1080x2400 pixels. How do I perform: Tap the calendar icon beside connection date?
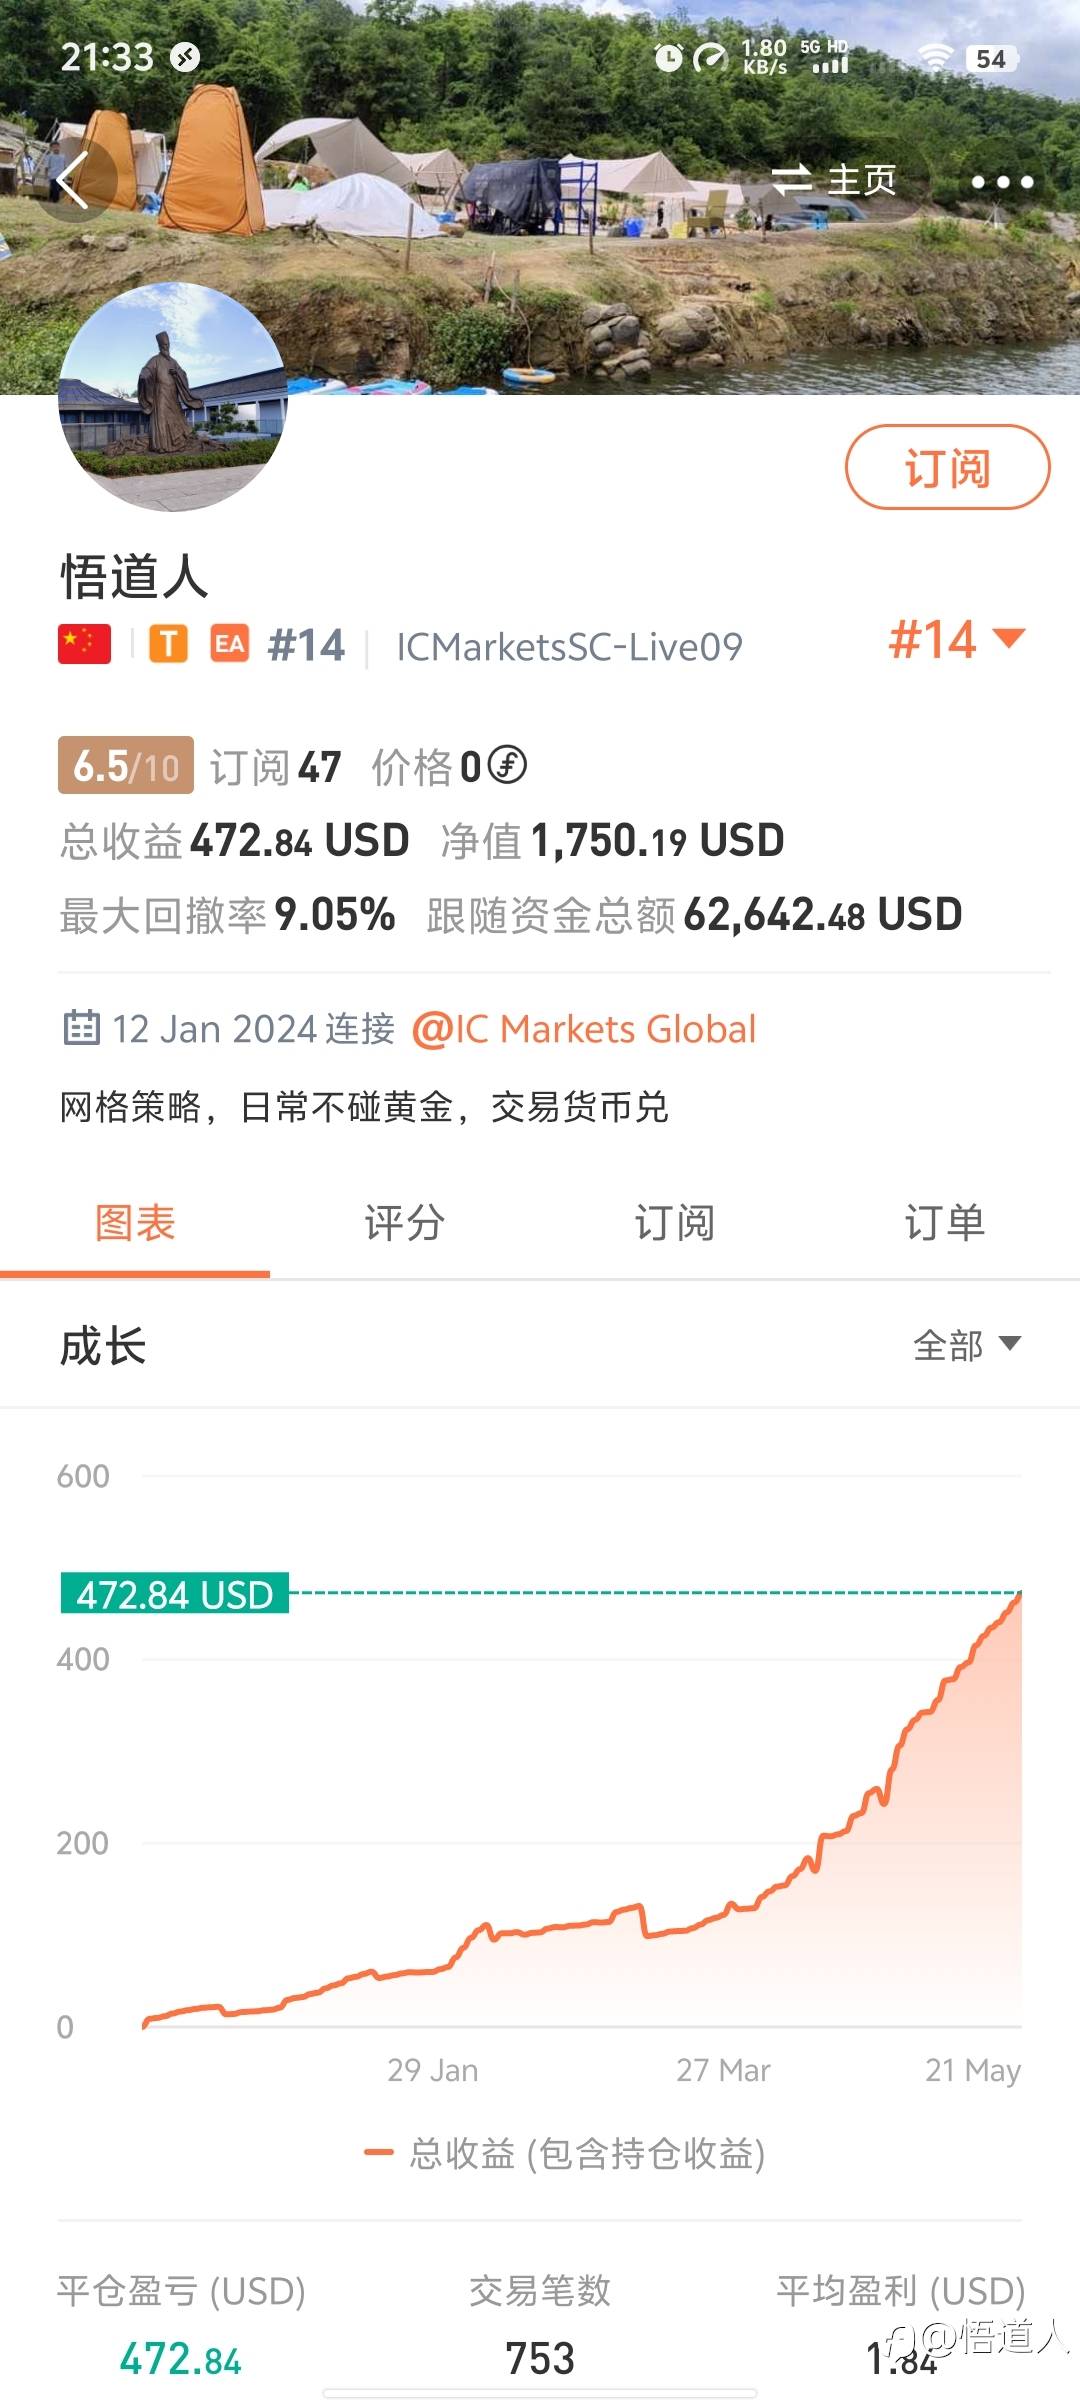[82, 1028]
